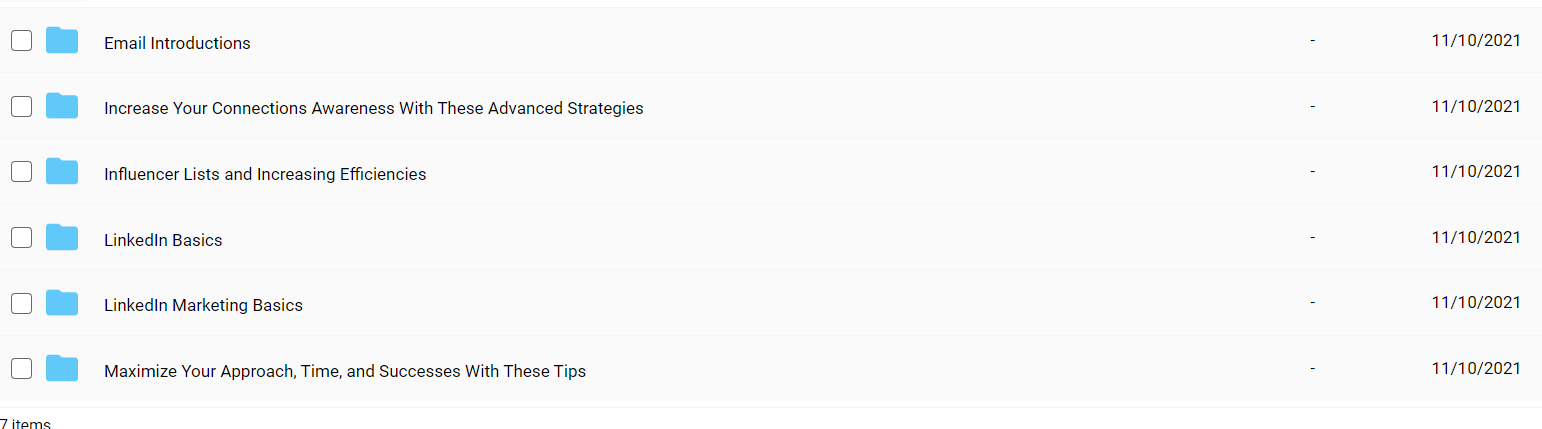Viewport: 1542px width, 429px height.
Task: Select checkbox next to Influencer Lists row
Action: (x=21, y=172)
